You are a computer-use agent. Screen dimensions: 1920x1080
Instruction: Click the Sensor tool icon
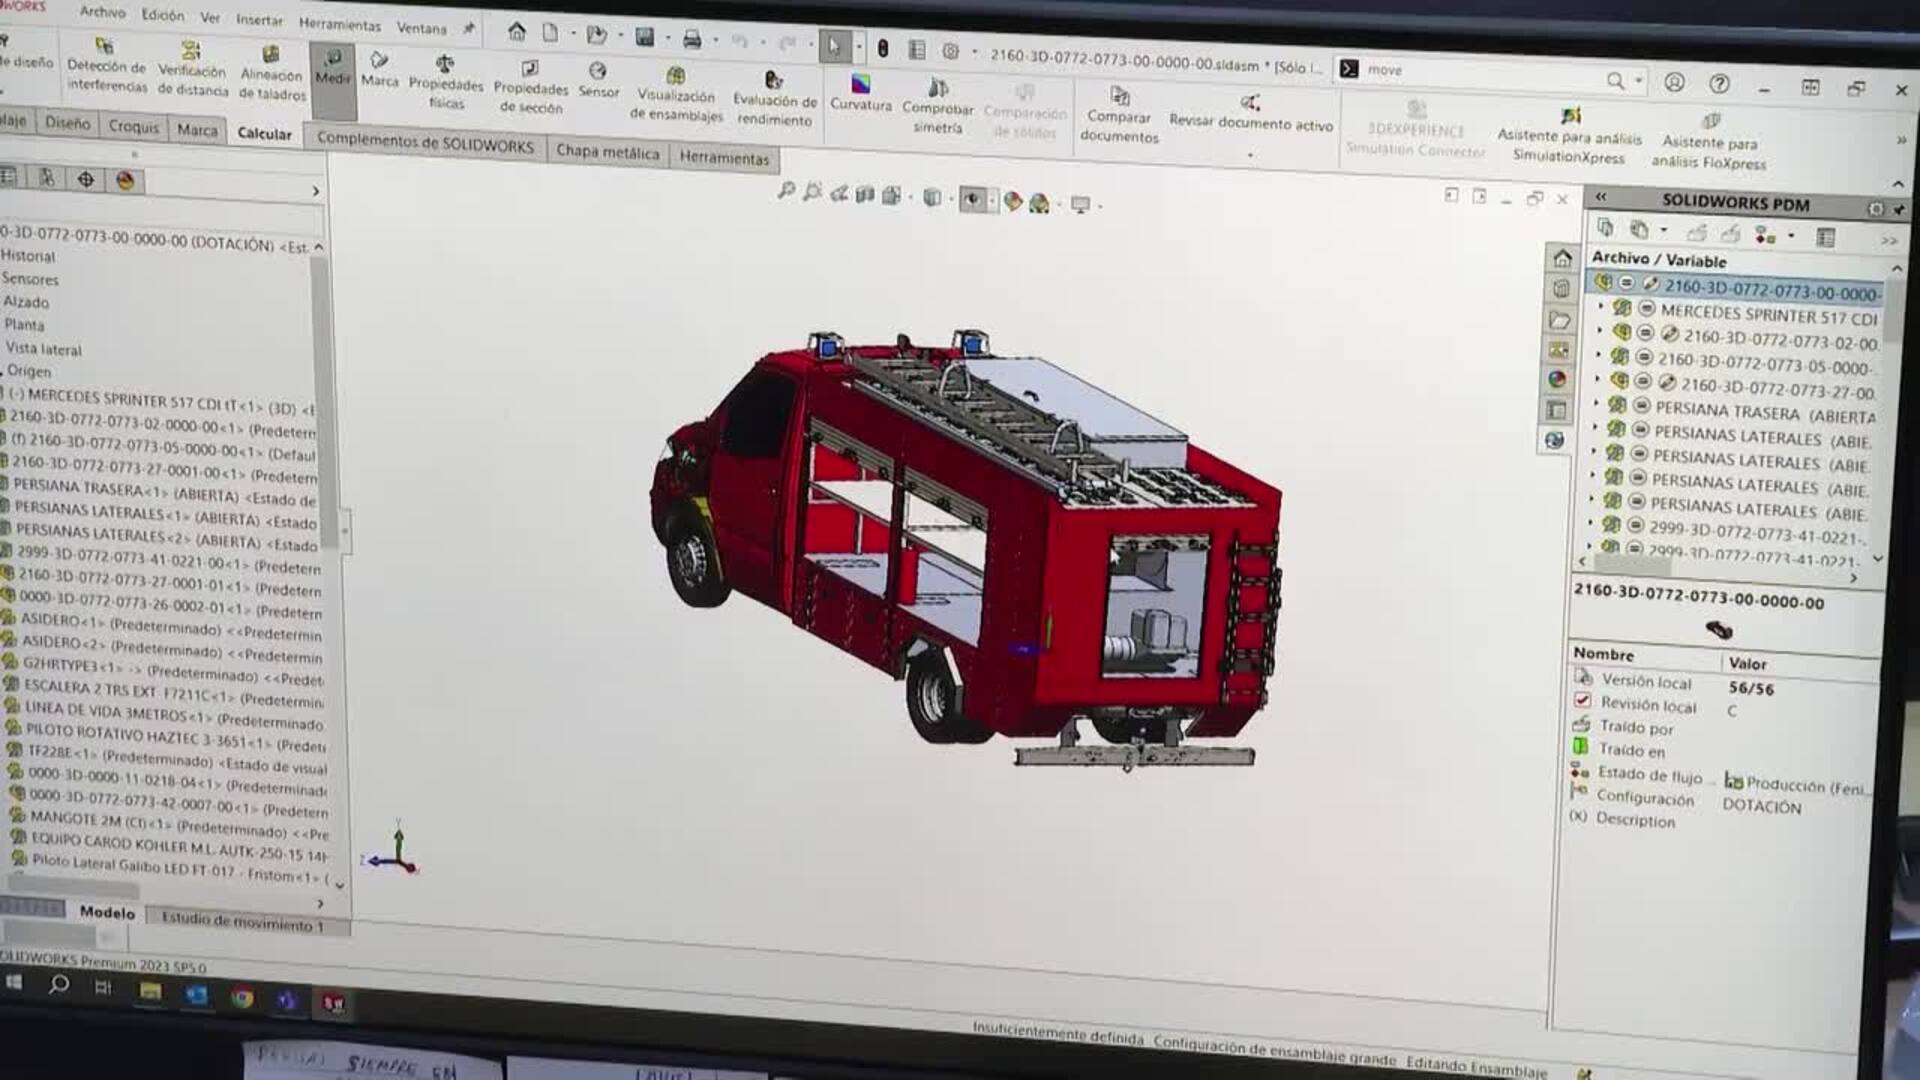point(597,71)
